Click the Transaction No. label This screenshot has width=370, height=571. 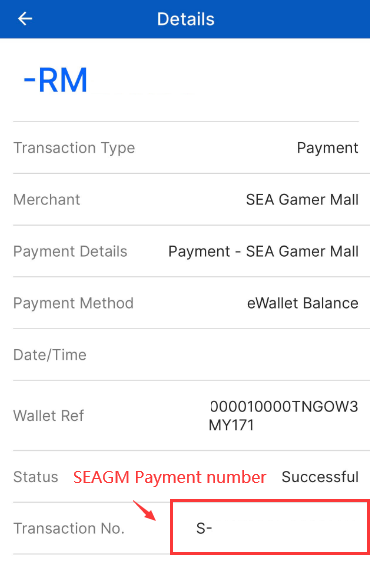[x=69, y=528]
